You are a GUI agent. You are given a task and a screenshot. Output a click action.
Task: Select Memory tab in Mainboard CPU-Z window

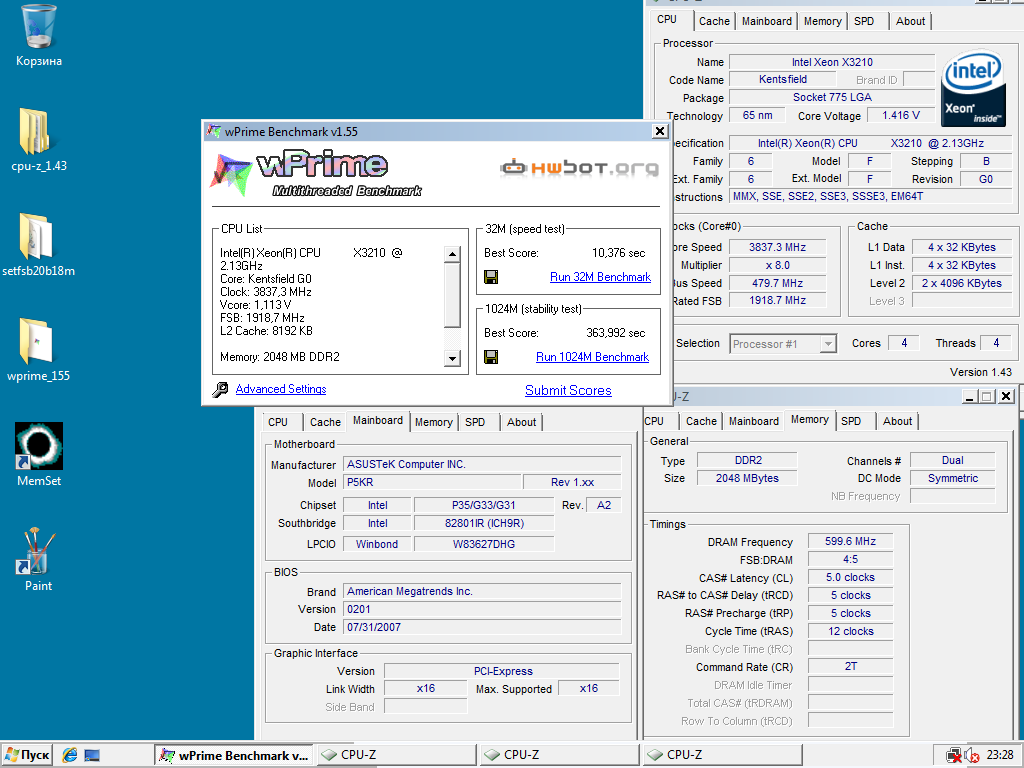tap(434, 422)
